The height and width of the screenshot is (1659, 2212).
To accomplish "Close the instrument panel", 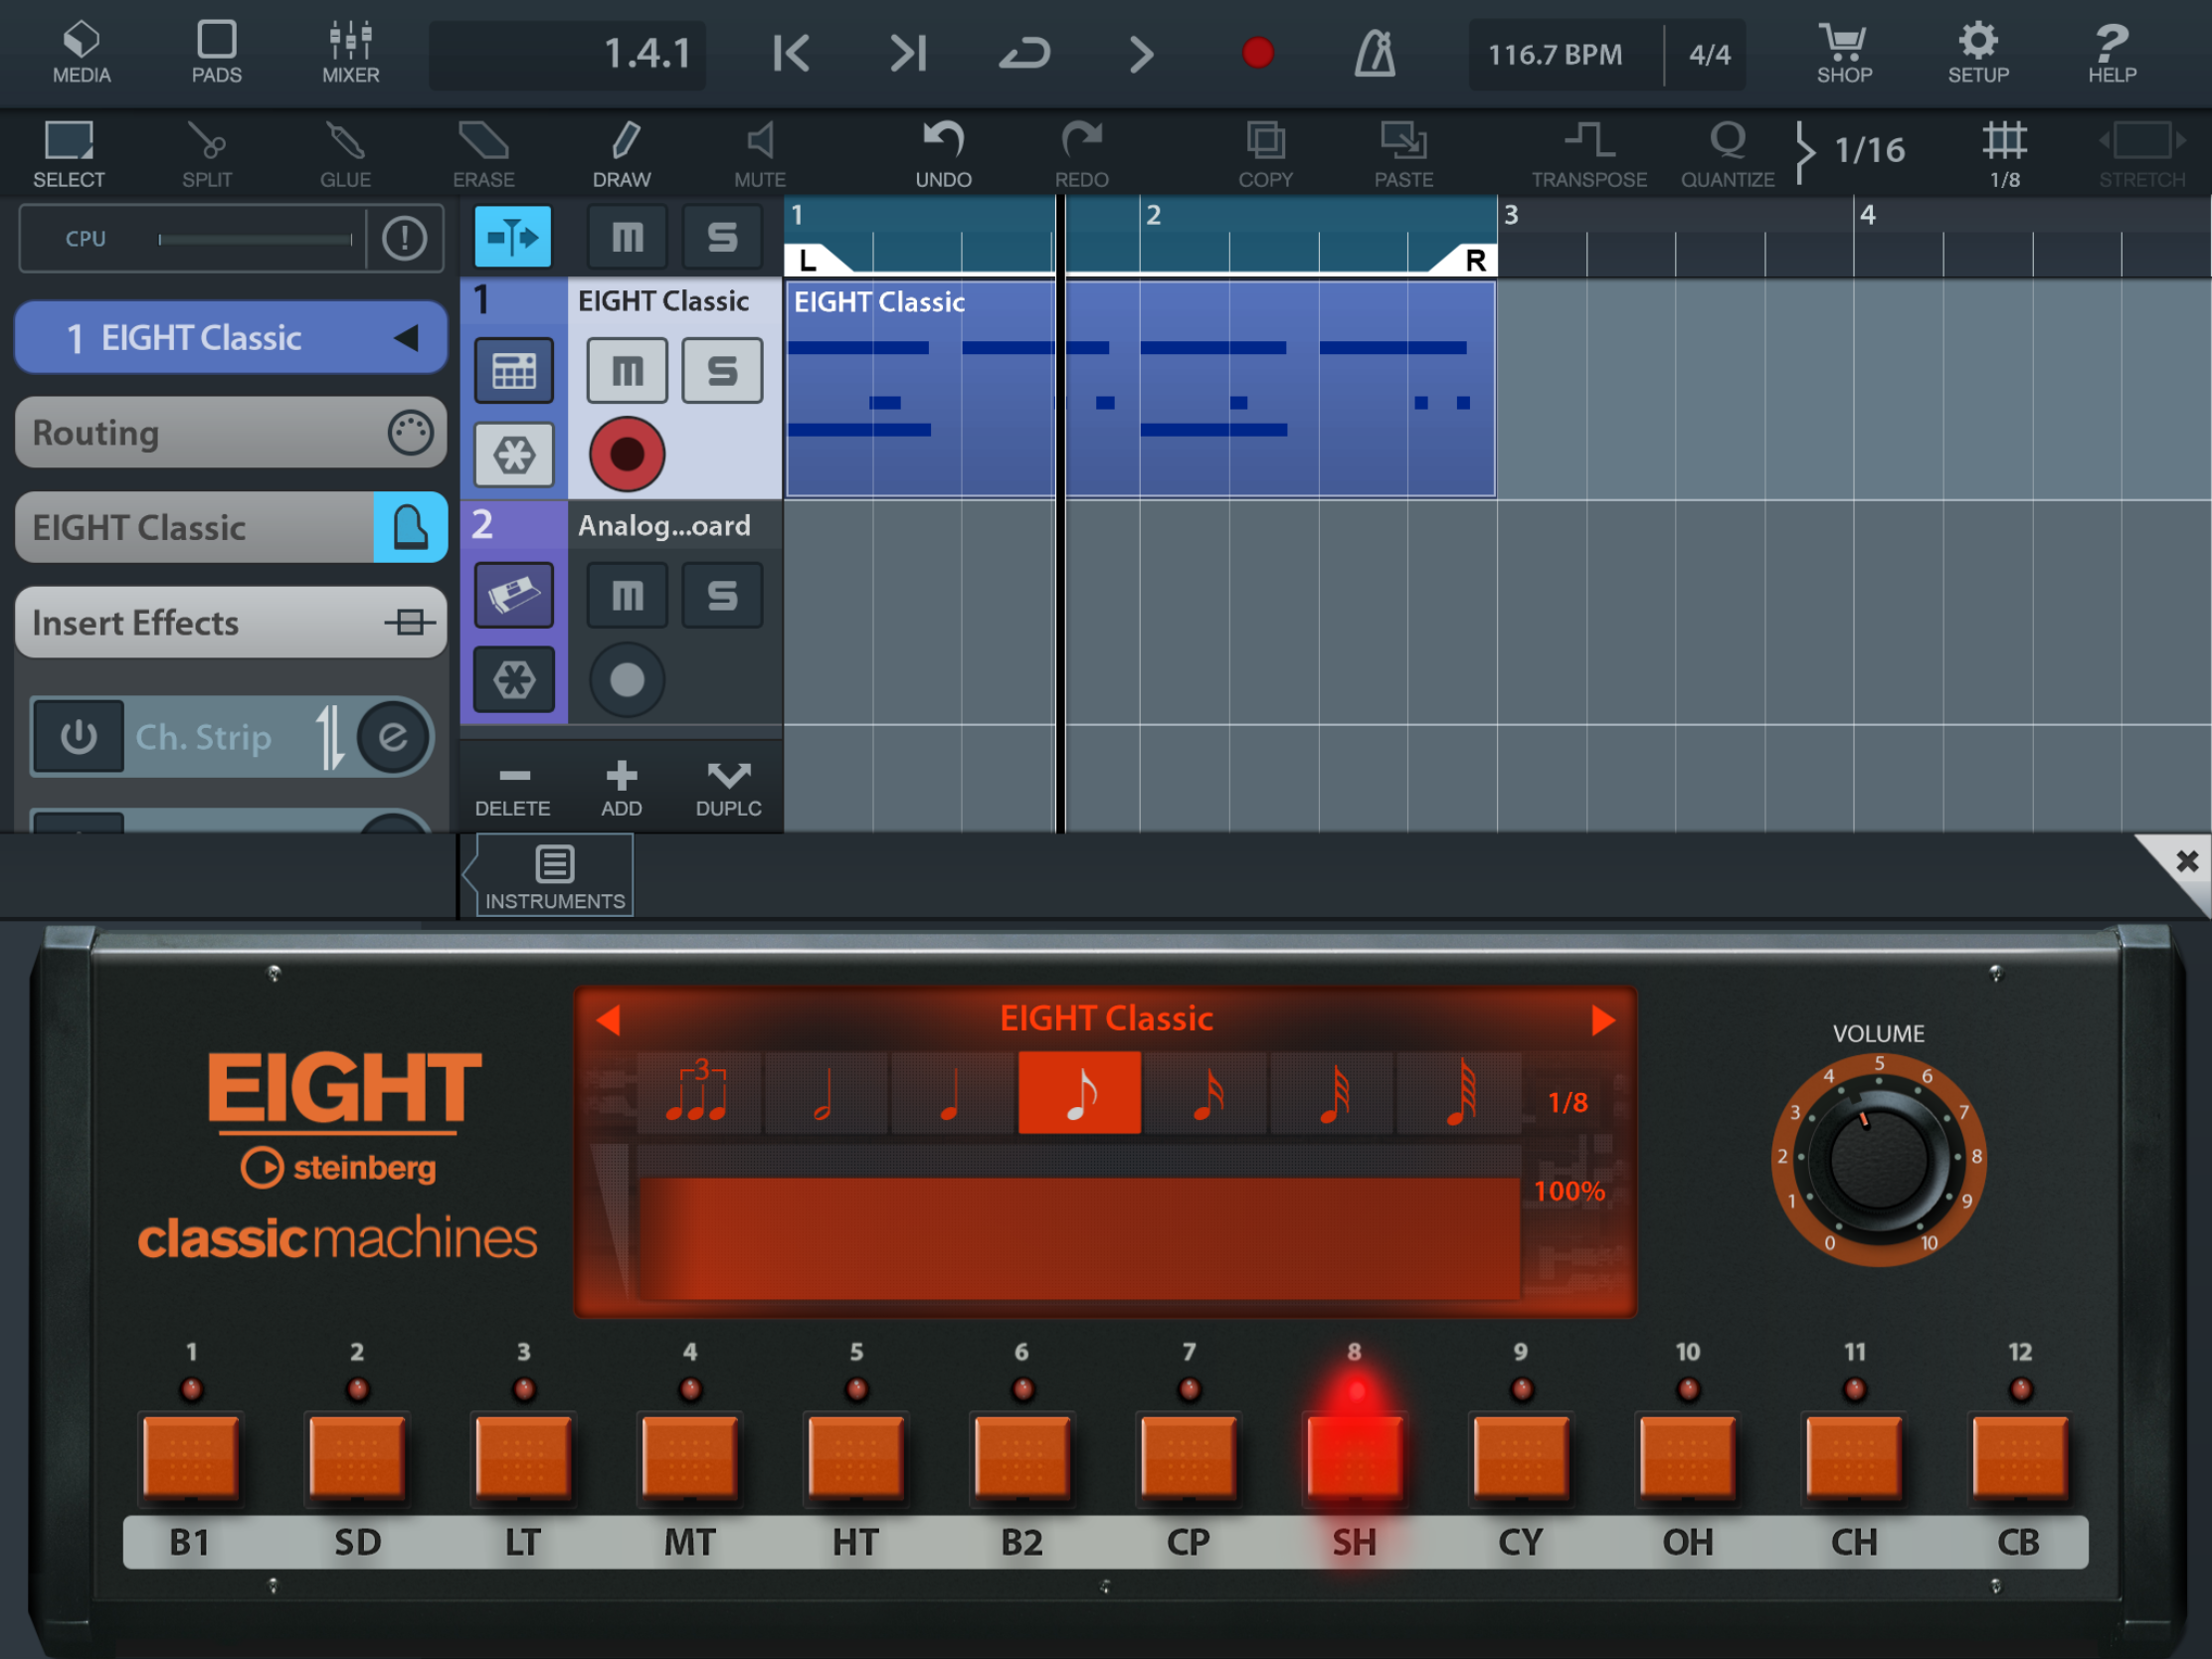I will [x=2186, y=861].
